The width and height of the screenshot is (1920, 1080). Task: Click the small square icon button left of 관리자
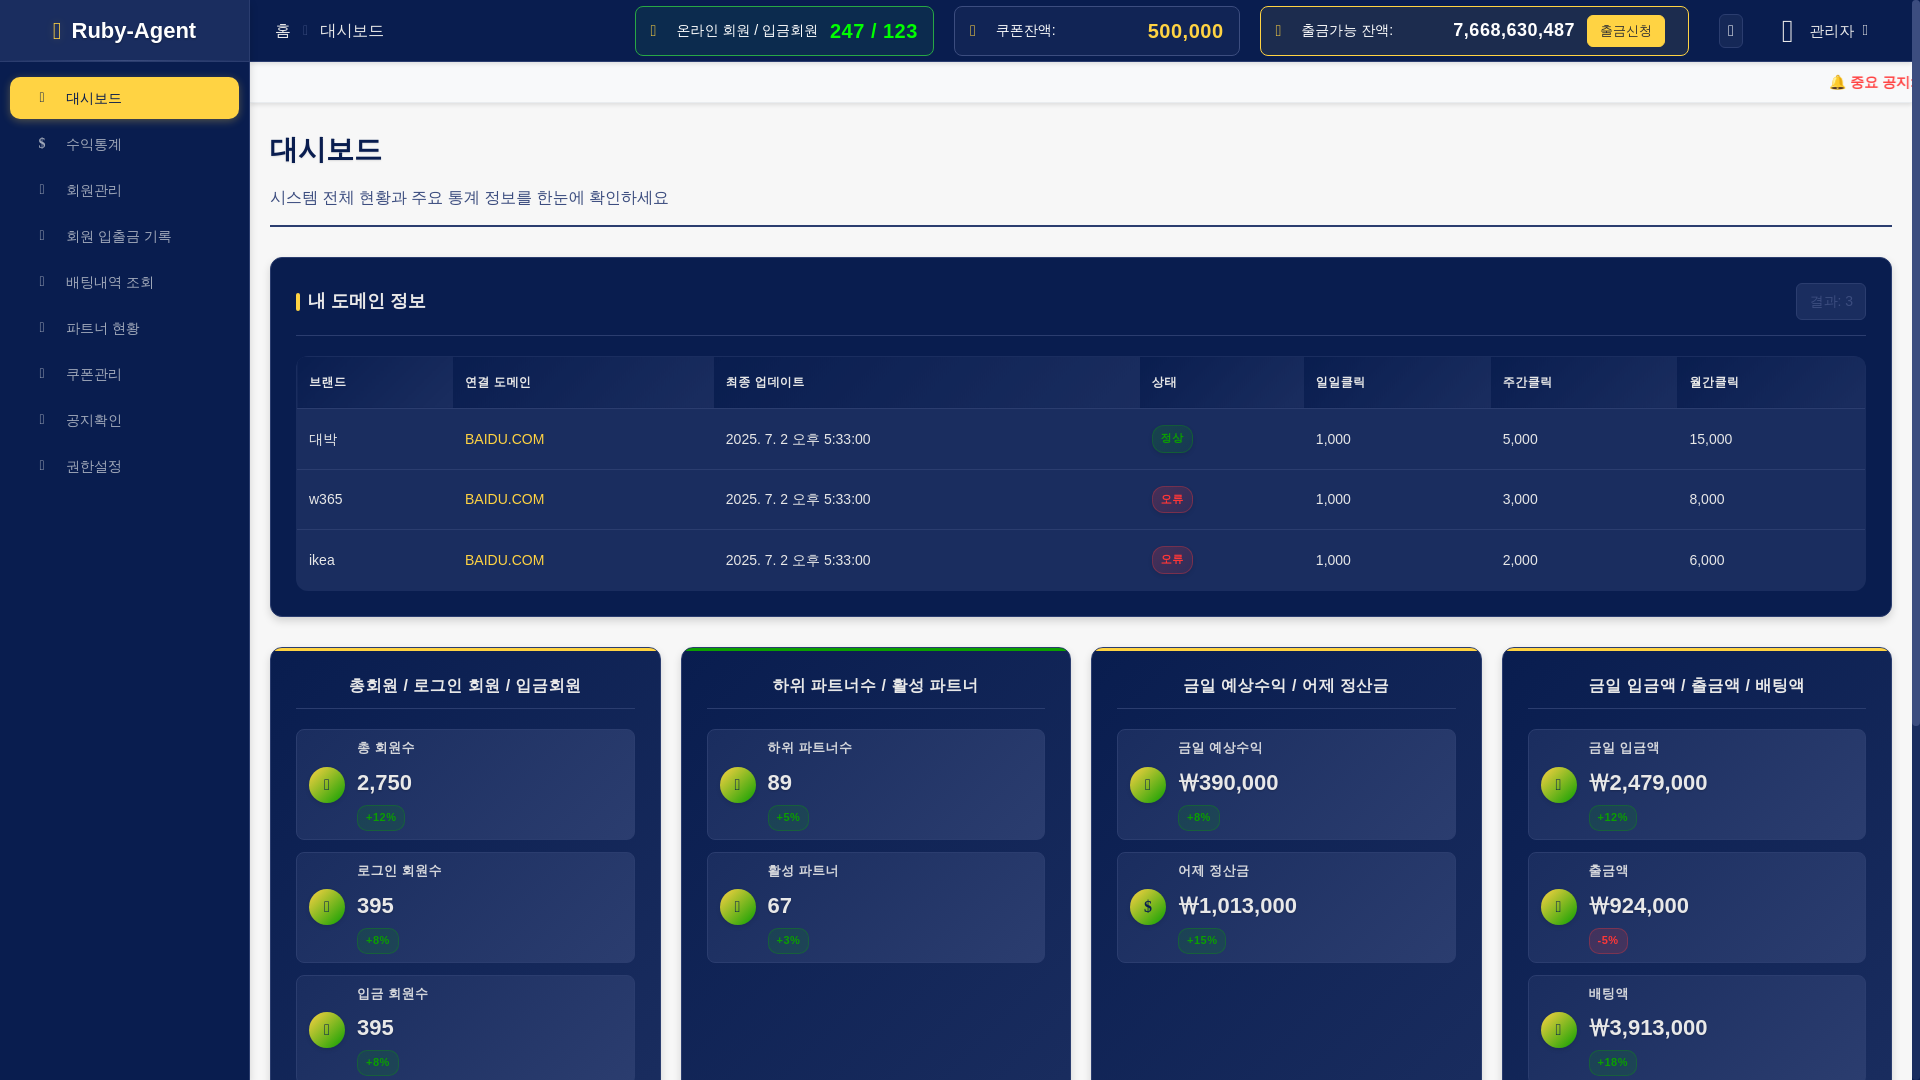pyautogui.click(x=1731, y=31)
